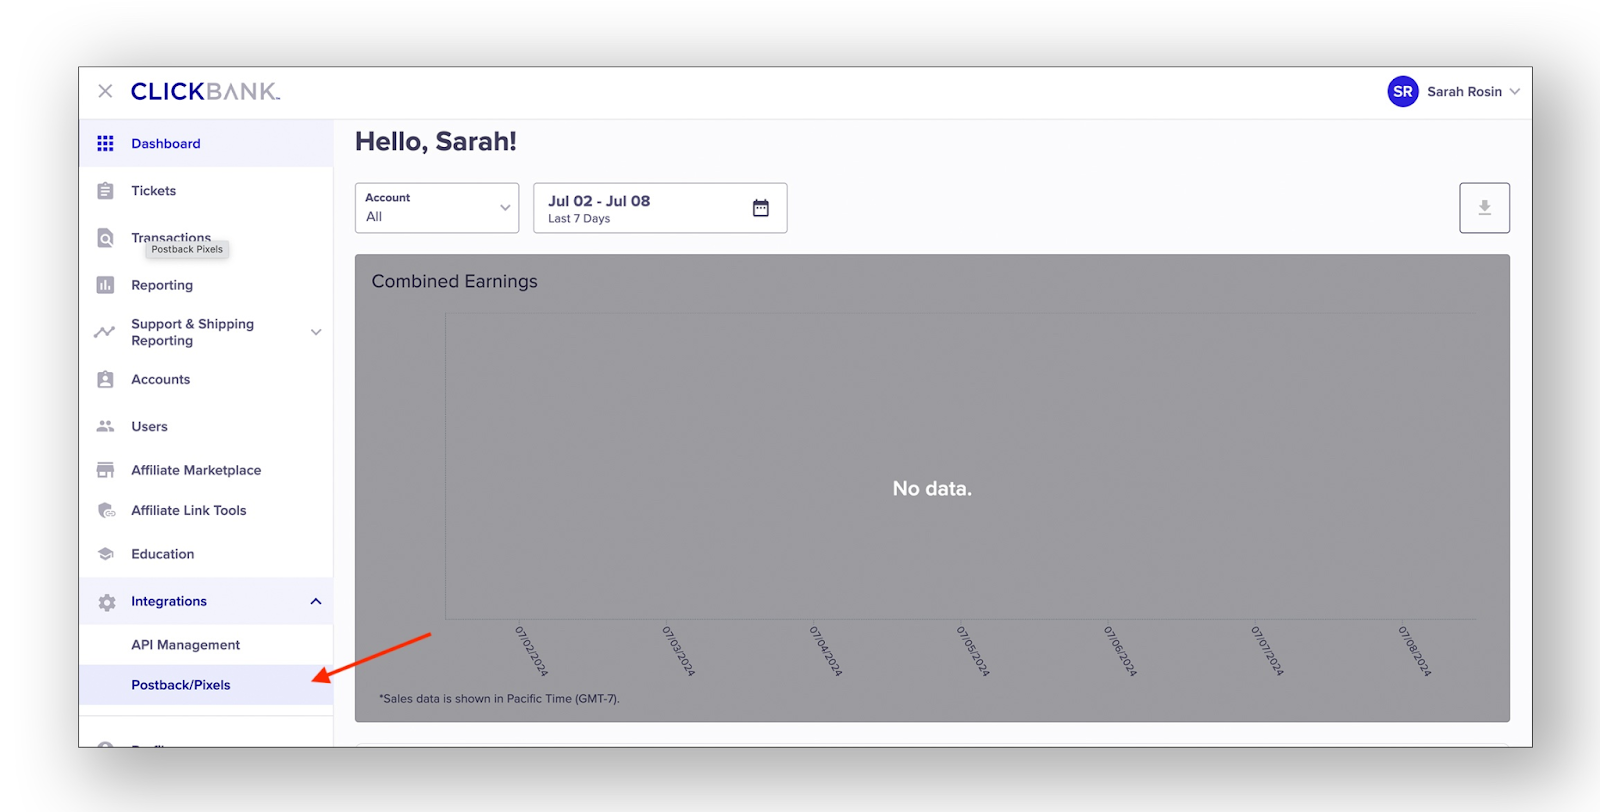Open the calendar date picker icon
The image size is (1600, 812).
pyautogui.click(x=761, y=208)
